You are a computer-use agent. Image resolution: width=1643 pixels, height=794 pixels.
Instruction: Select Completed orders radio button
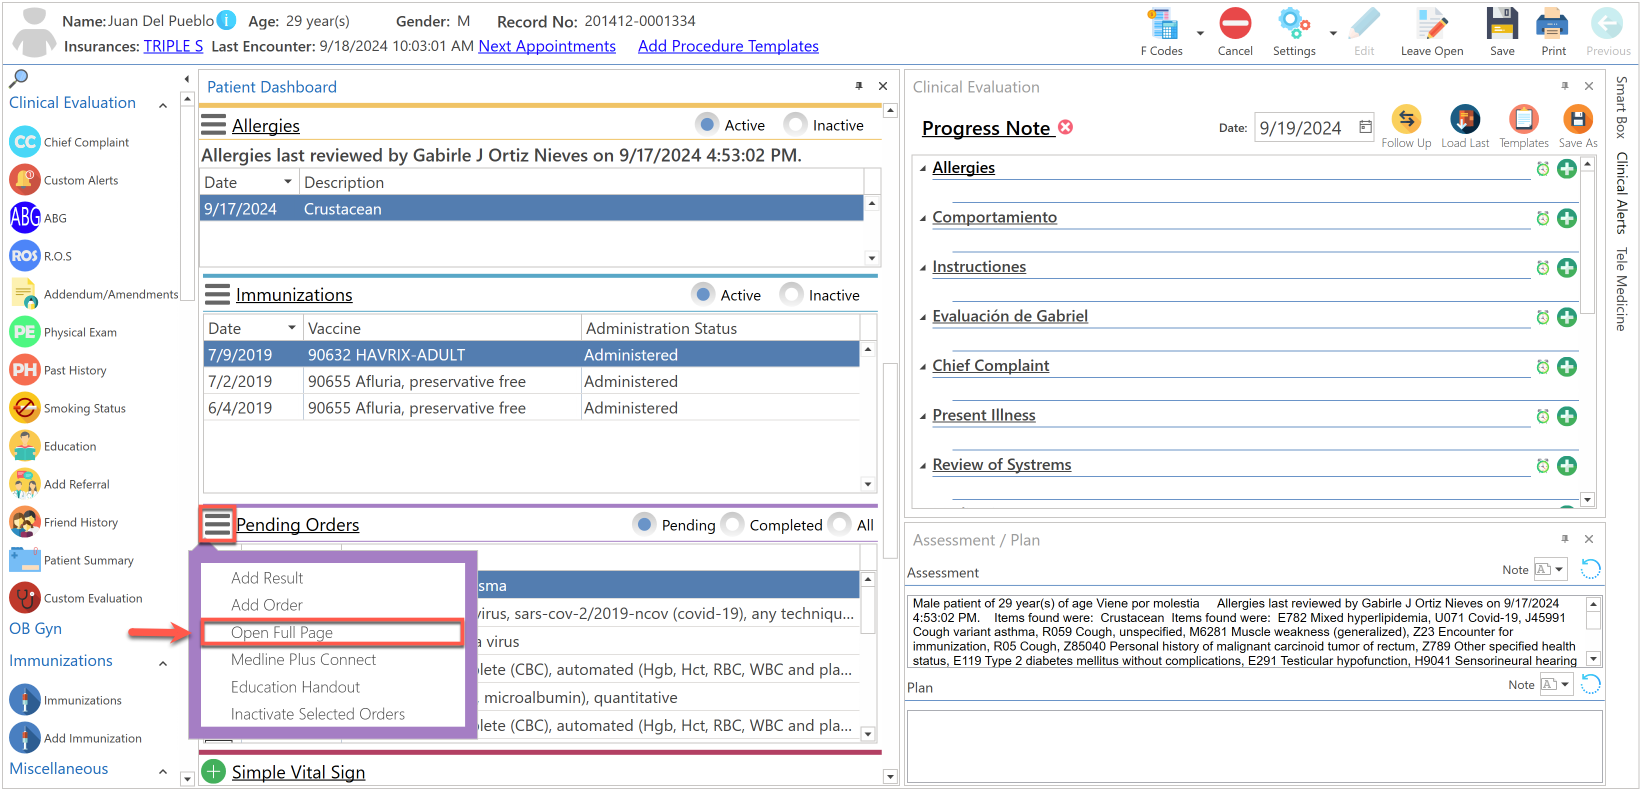tap(733, 524)
